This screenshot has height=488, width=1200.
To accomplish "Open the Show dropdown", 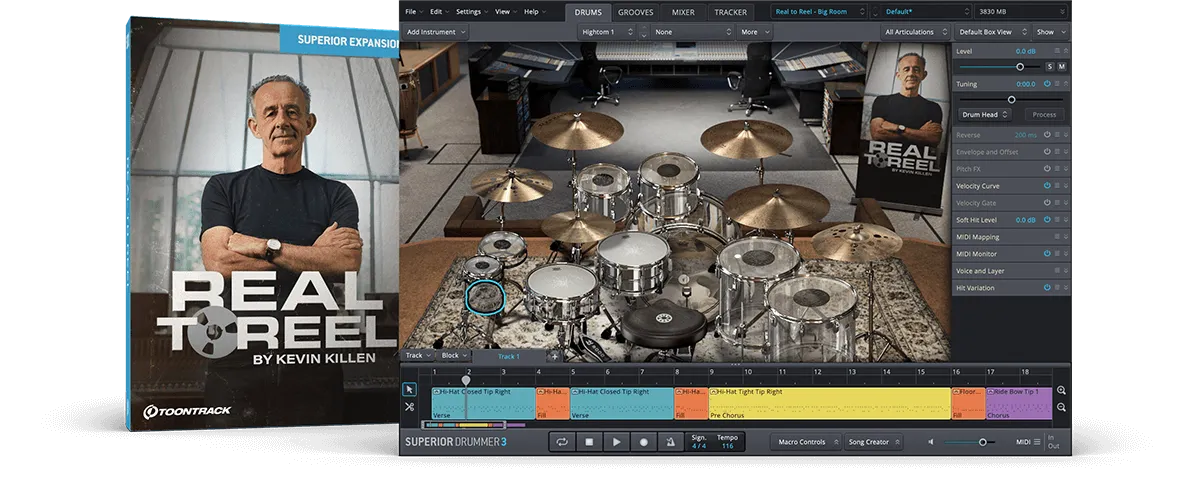I will pyautogui.click(x=1048, y=32).
